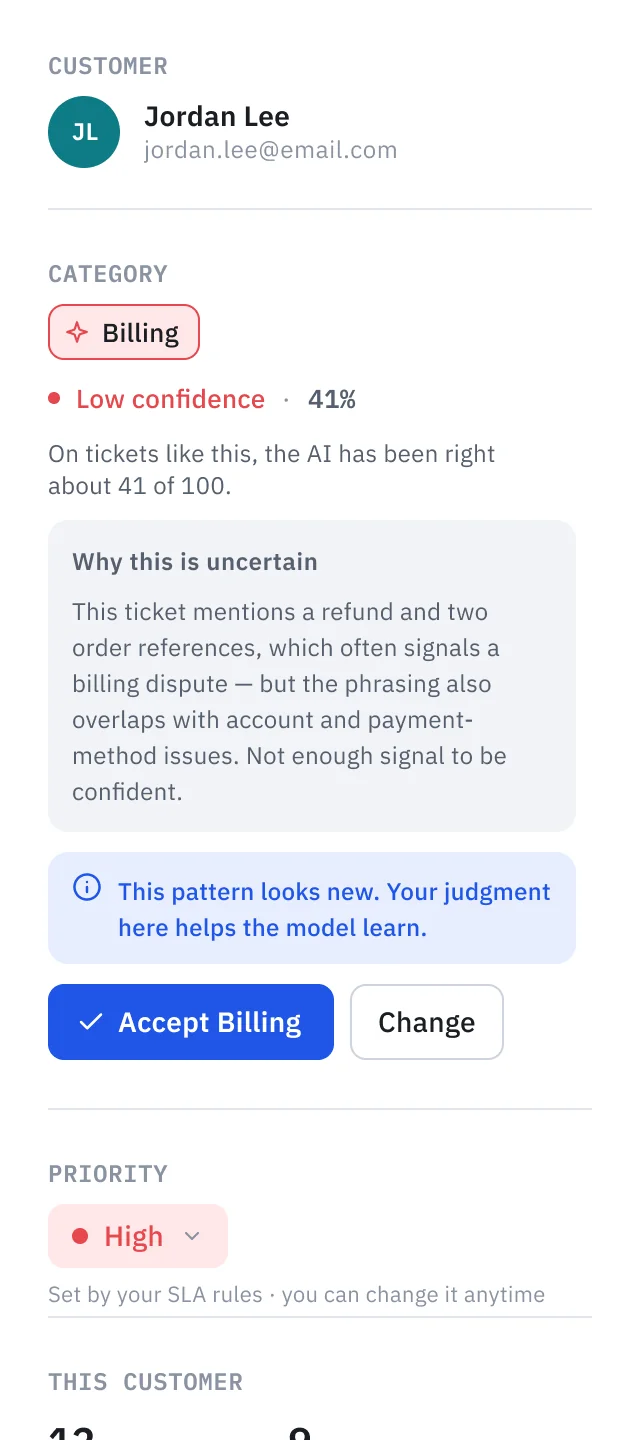
Task: Open customer name Jordan Lee
Action: tap(217, 117)
